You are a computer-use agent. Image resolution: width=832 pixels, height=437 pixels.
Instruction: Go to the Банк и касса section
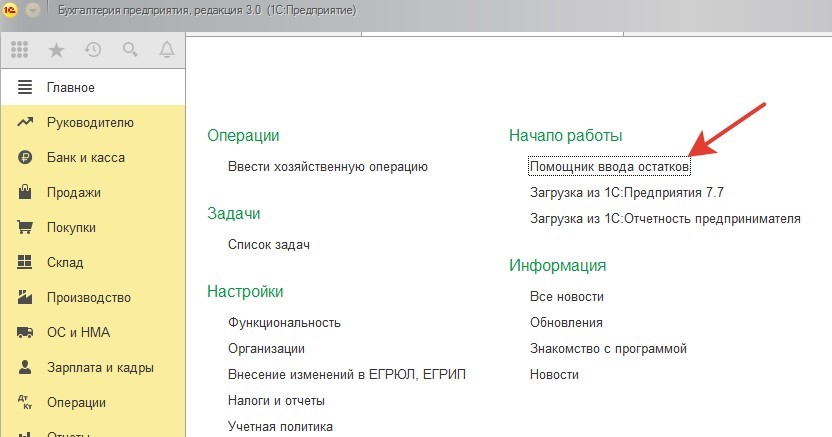(x=85, y=158)
